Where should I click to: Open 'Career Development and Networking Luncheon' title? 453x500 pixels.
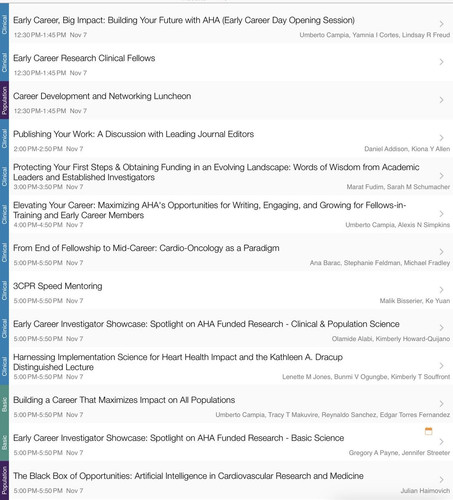coord(102,96)
